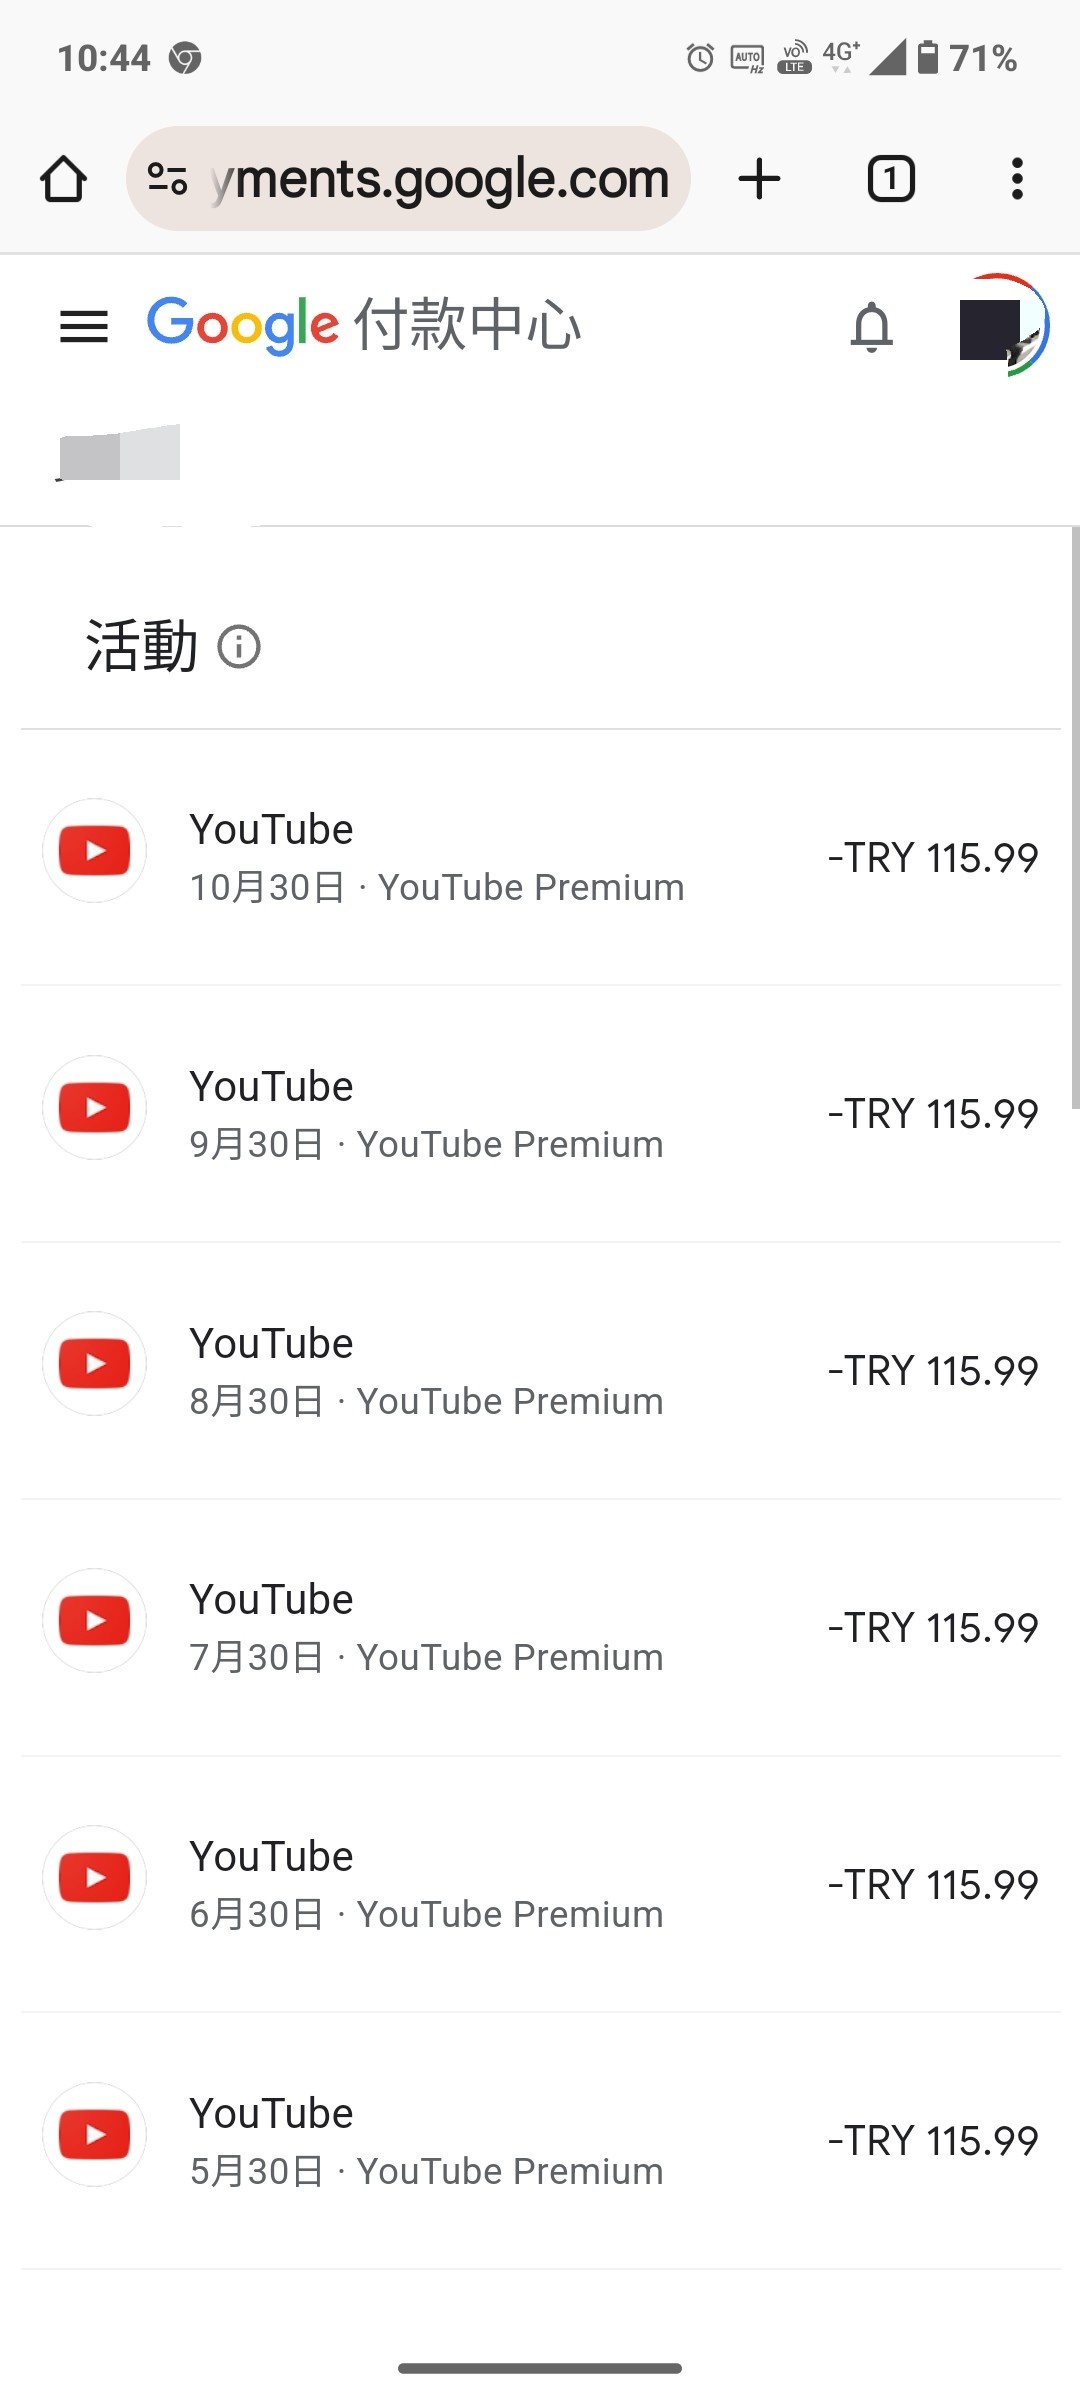Open the 5月30日 YouTube Premium transaction
The image size is (1080, 2400).
(427, 2141)
